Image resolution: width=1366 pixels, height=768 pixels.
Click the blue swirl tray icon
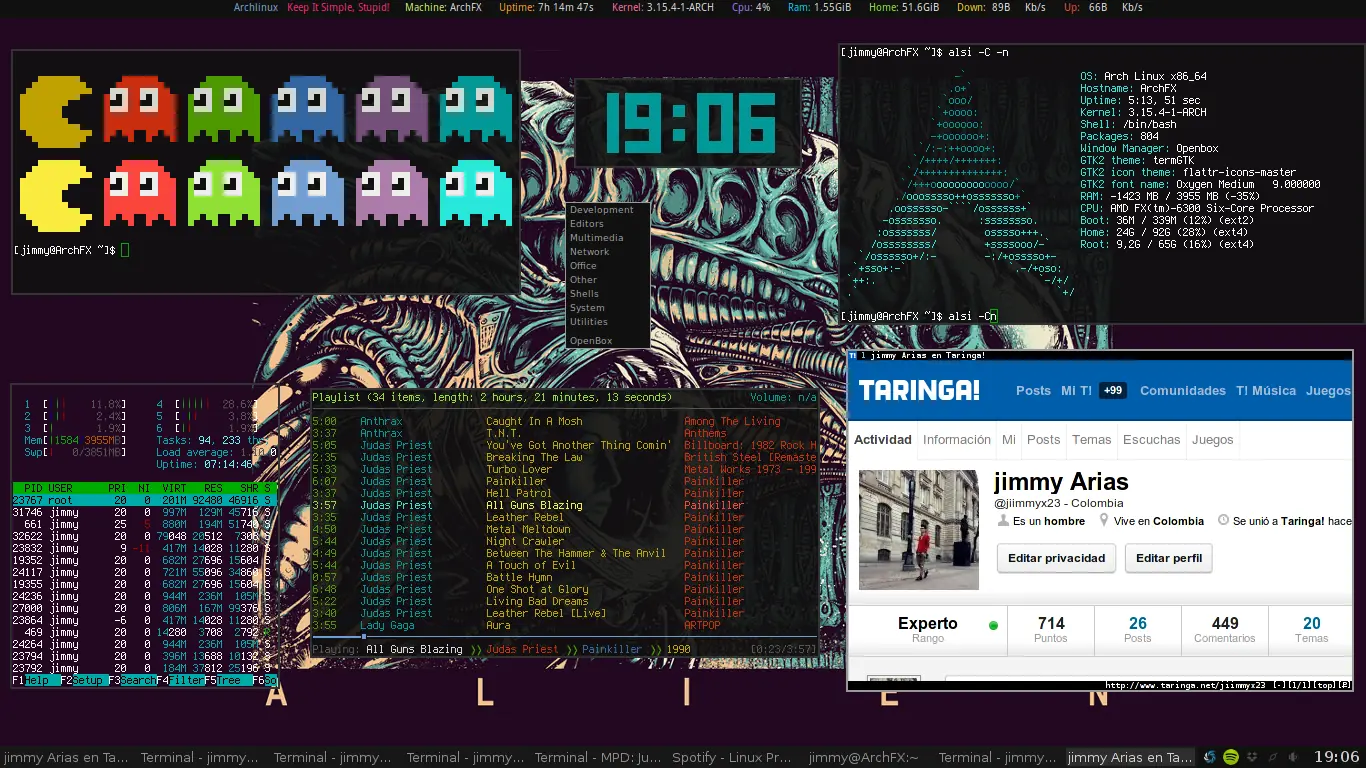coord(1210,757)
